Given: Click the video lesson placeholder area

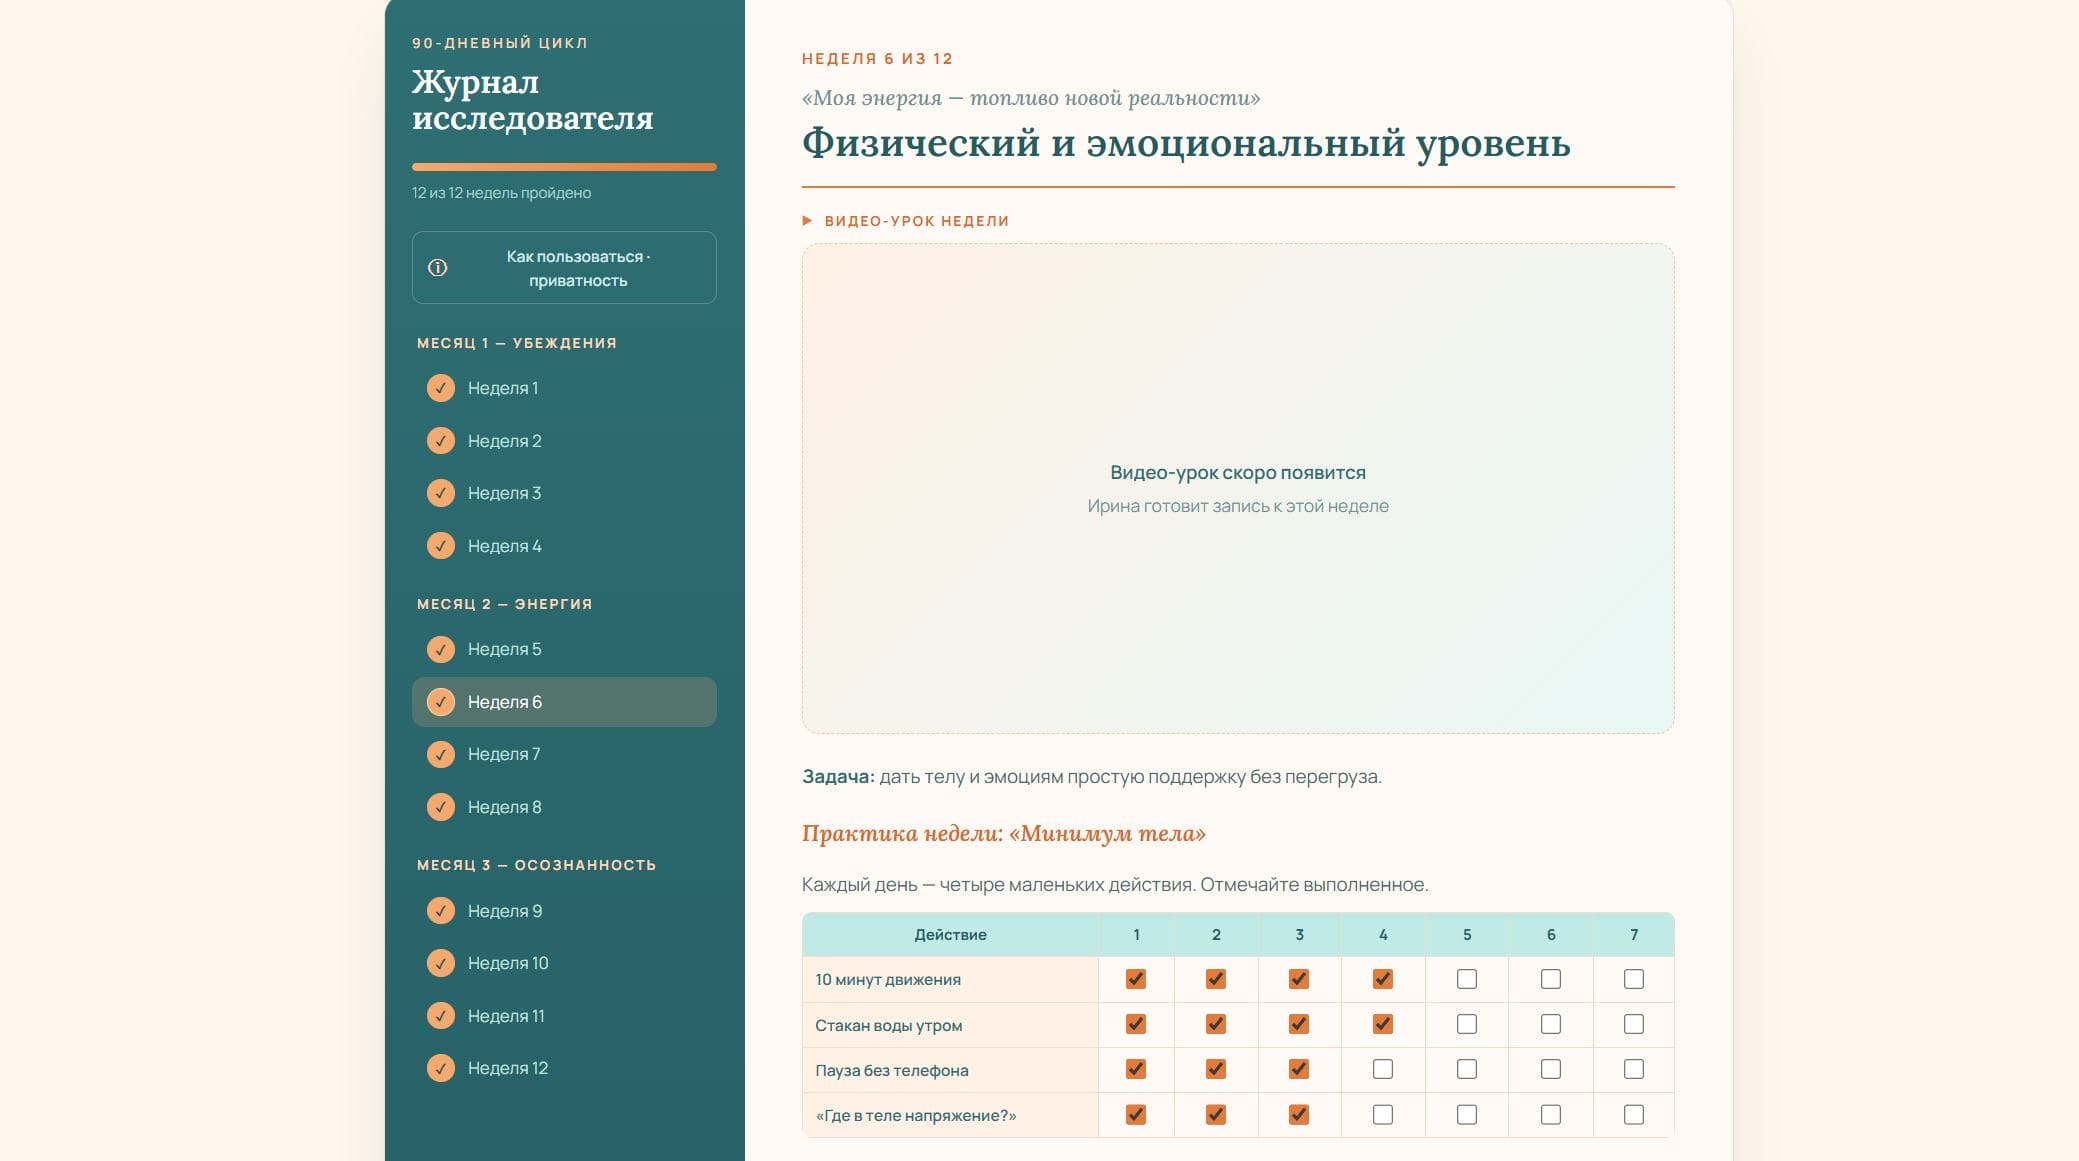Looking at the screenshot, I should pos(1238,489).
